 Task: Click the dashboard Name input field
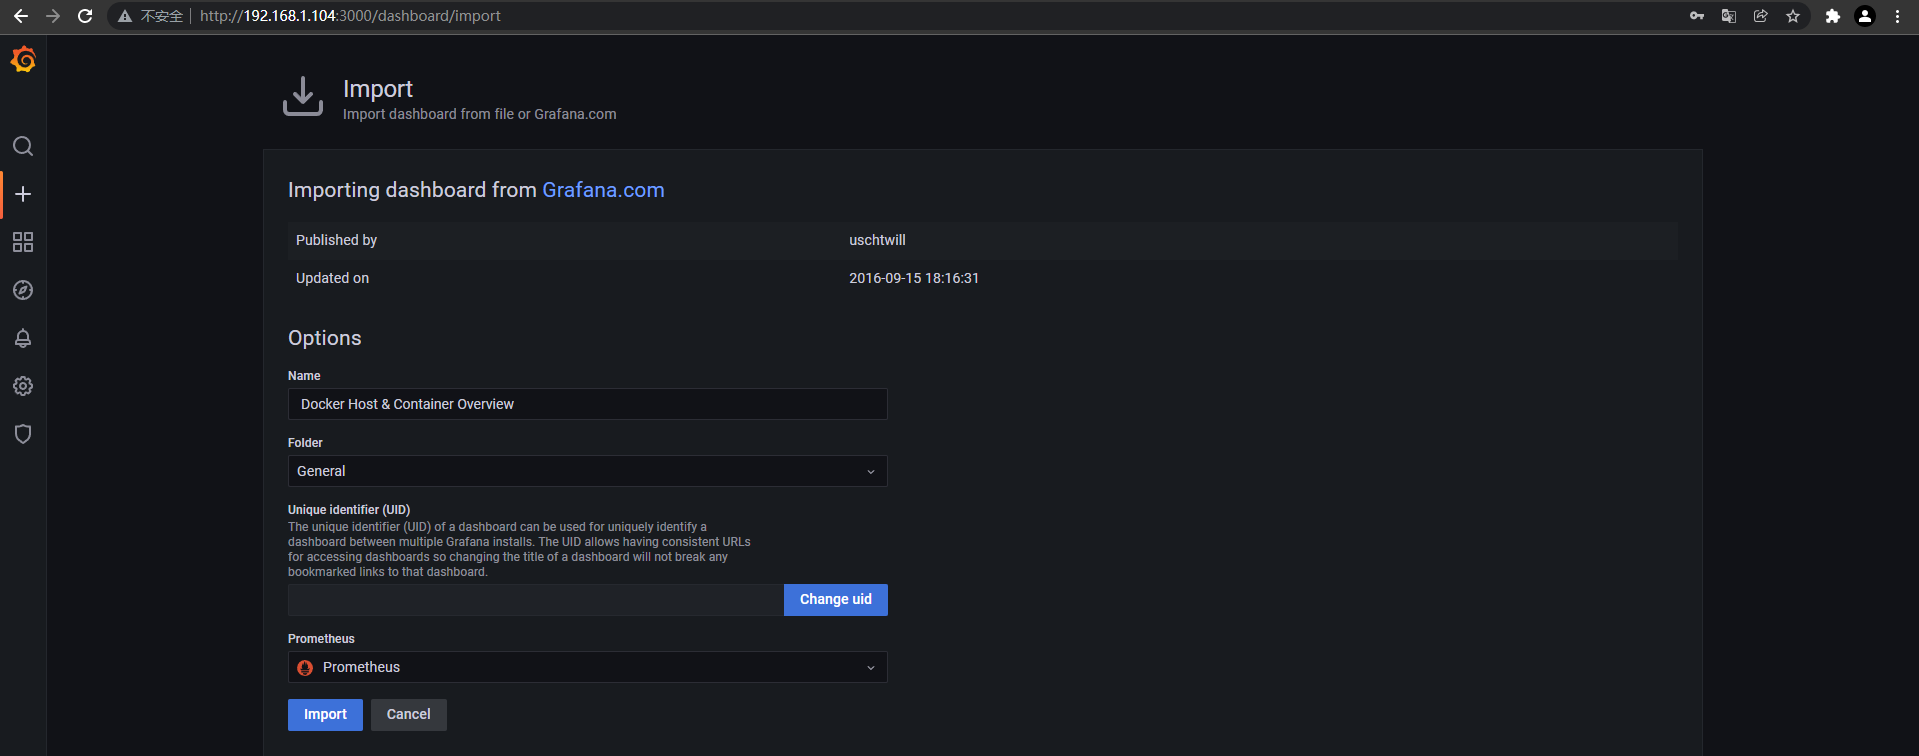(588, 404)
